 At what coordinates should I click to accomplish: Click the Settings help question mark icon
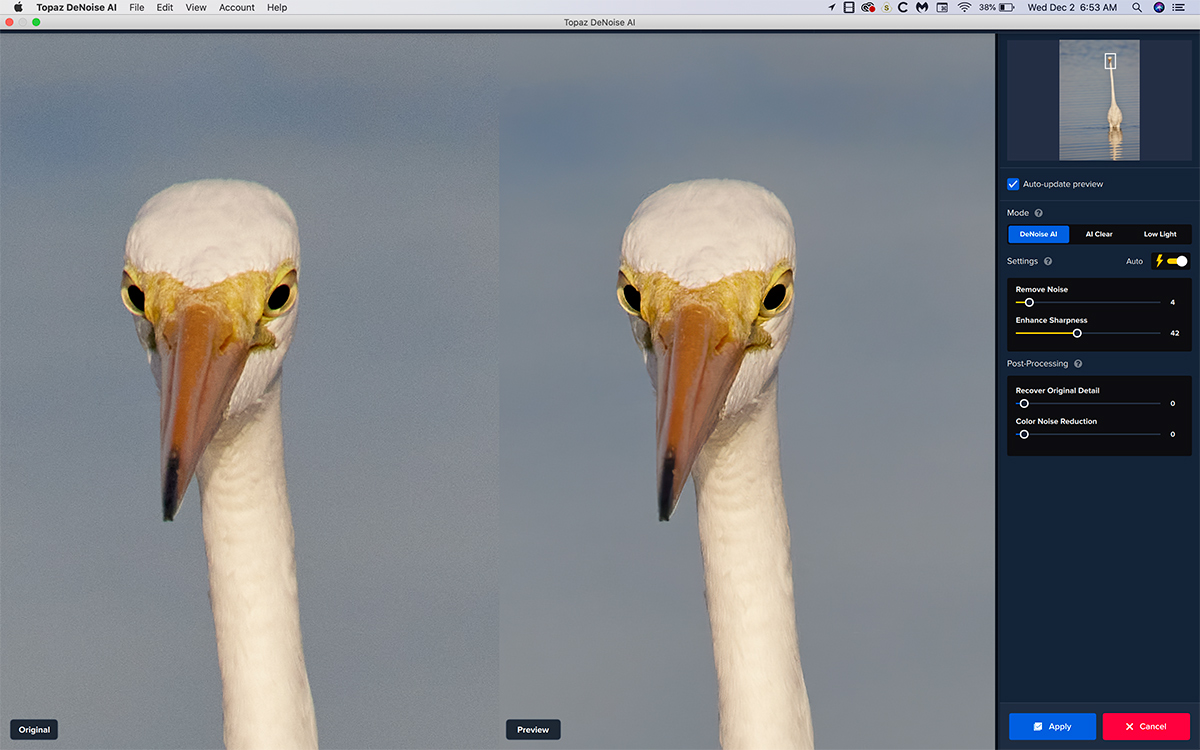[x=1048, y=261]
